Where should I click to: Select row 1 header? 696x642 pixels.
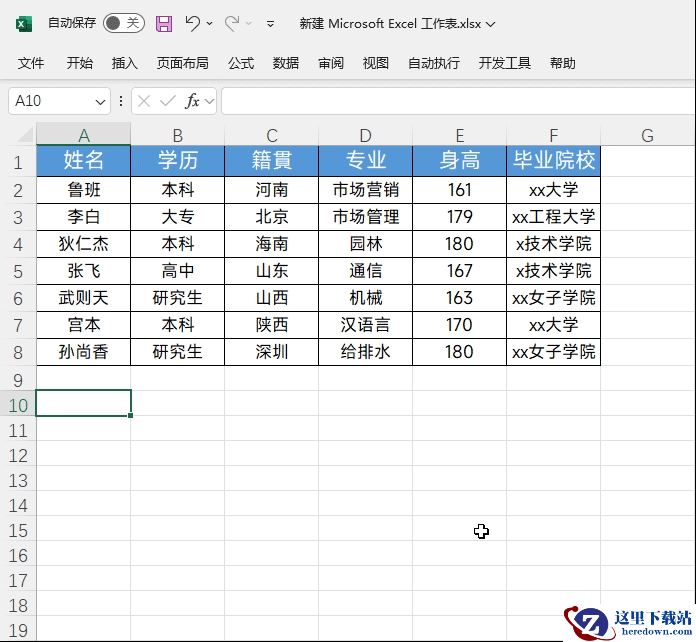click(18, 162)
